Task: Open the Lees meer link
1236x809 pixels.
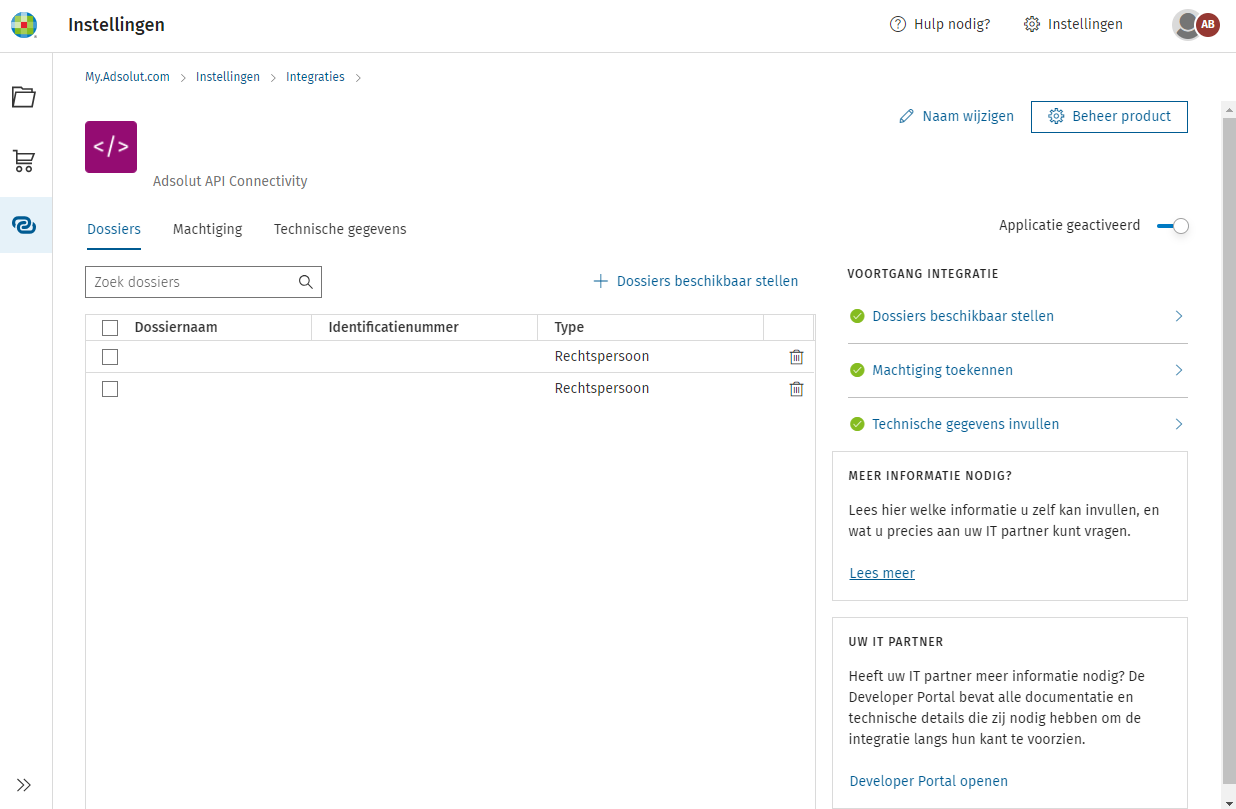Action: pyautogui.click(x=881, y=572)
